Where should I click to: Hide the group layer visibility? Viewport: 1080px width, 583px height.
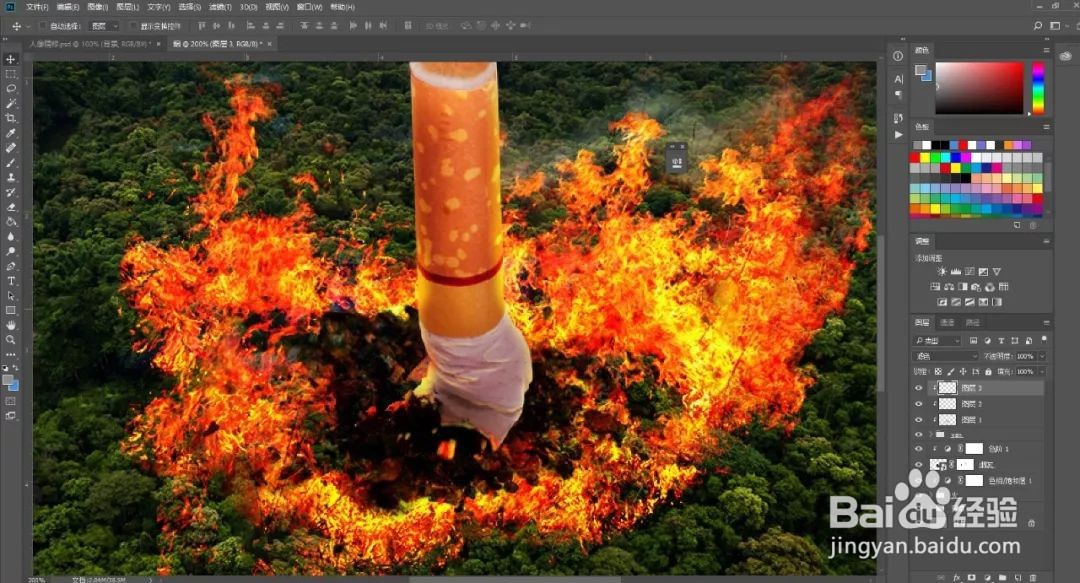coord(918,435)
